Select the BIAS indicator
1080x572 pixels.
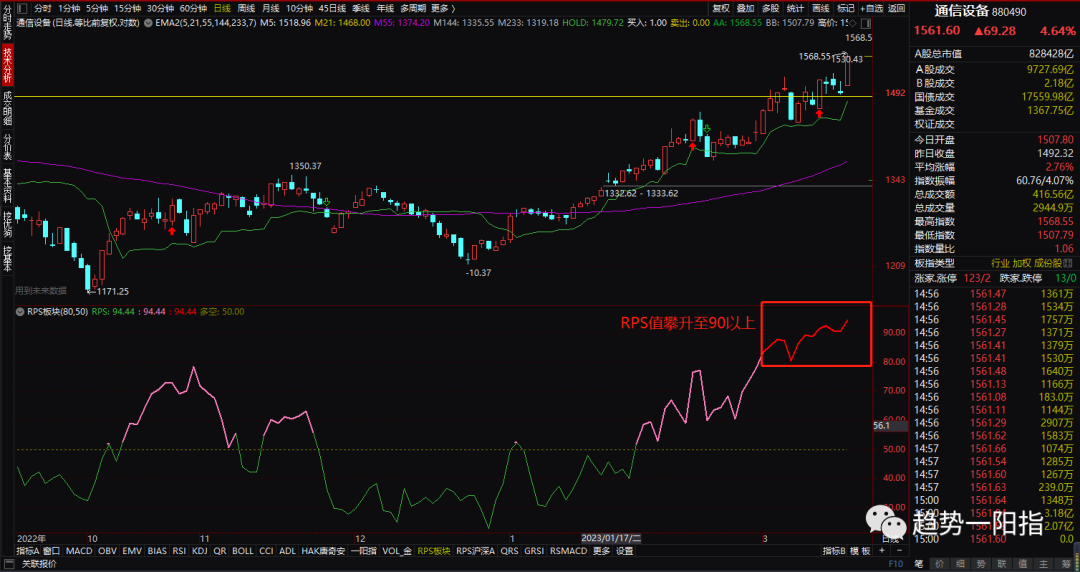(x=157, y=551)
